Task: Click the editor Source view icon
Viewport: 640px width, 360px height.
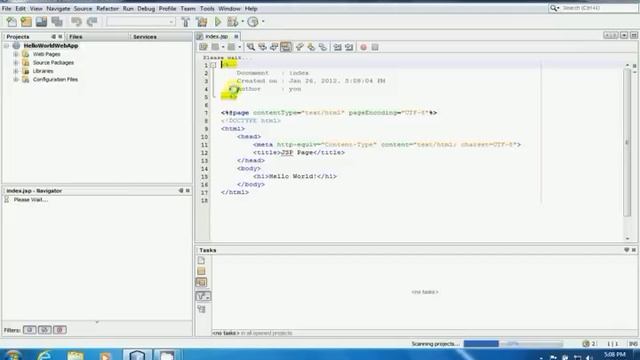Action: click(203, 47)
